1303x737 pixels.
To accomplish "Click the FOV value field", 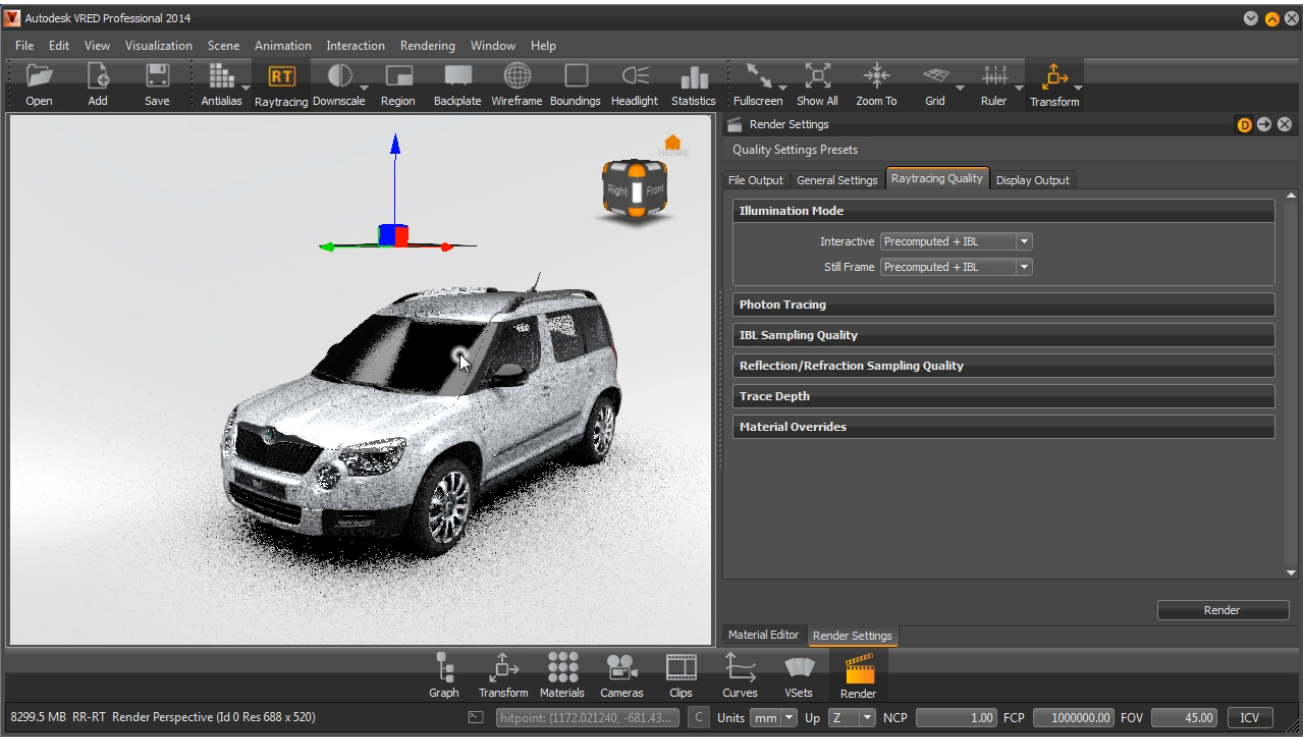I will point(1186,717).
